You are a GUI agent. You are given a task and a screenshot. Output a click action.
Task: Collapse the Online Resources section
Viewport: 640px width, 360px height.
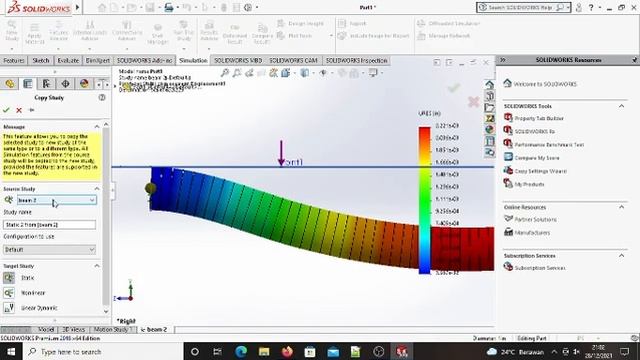pos(621,207)
